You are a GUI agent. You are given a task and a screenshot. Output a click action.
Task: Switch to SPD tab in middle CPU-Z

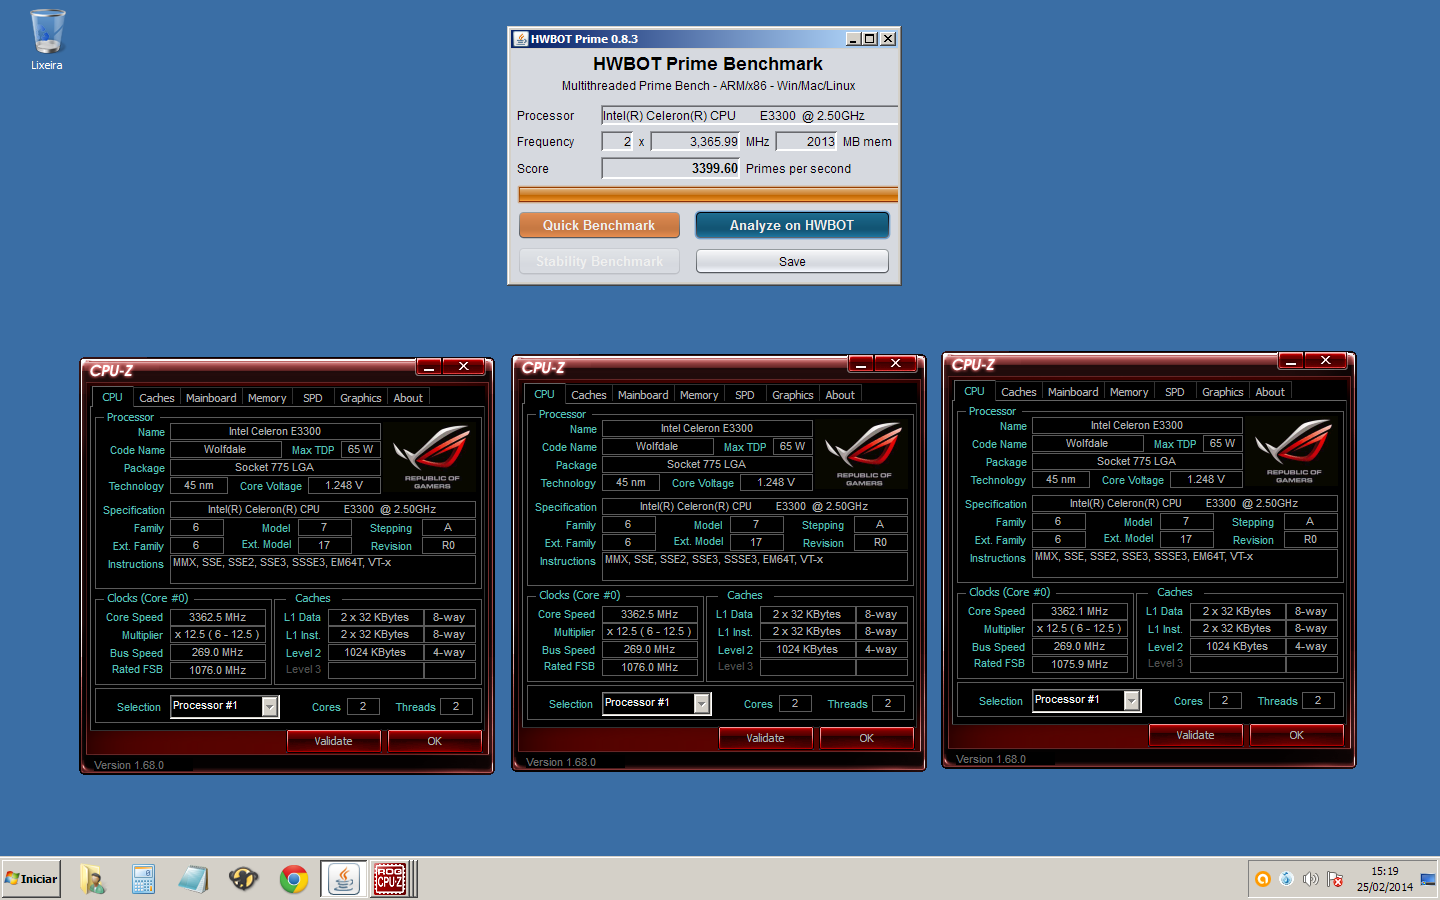(x=745, y=395)
